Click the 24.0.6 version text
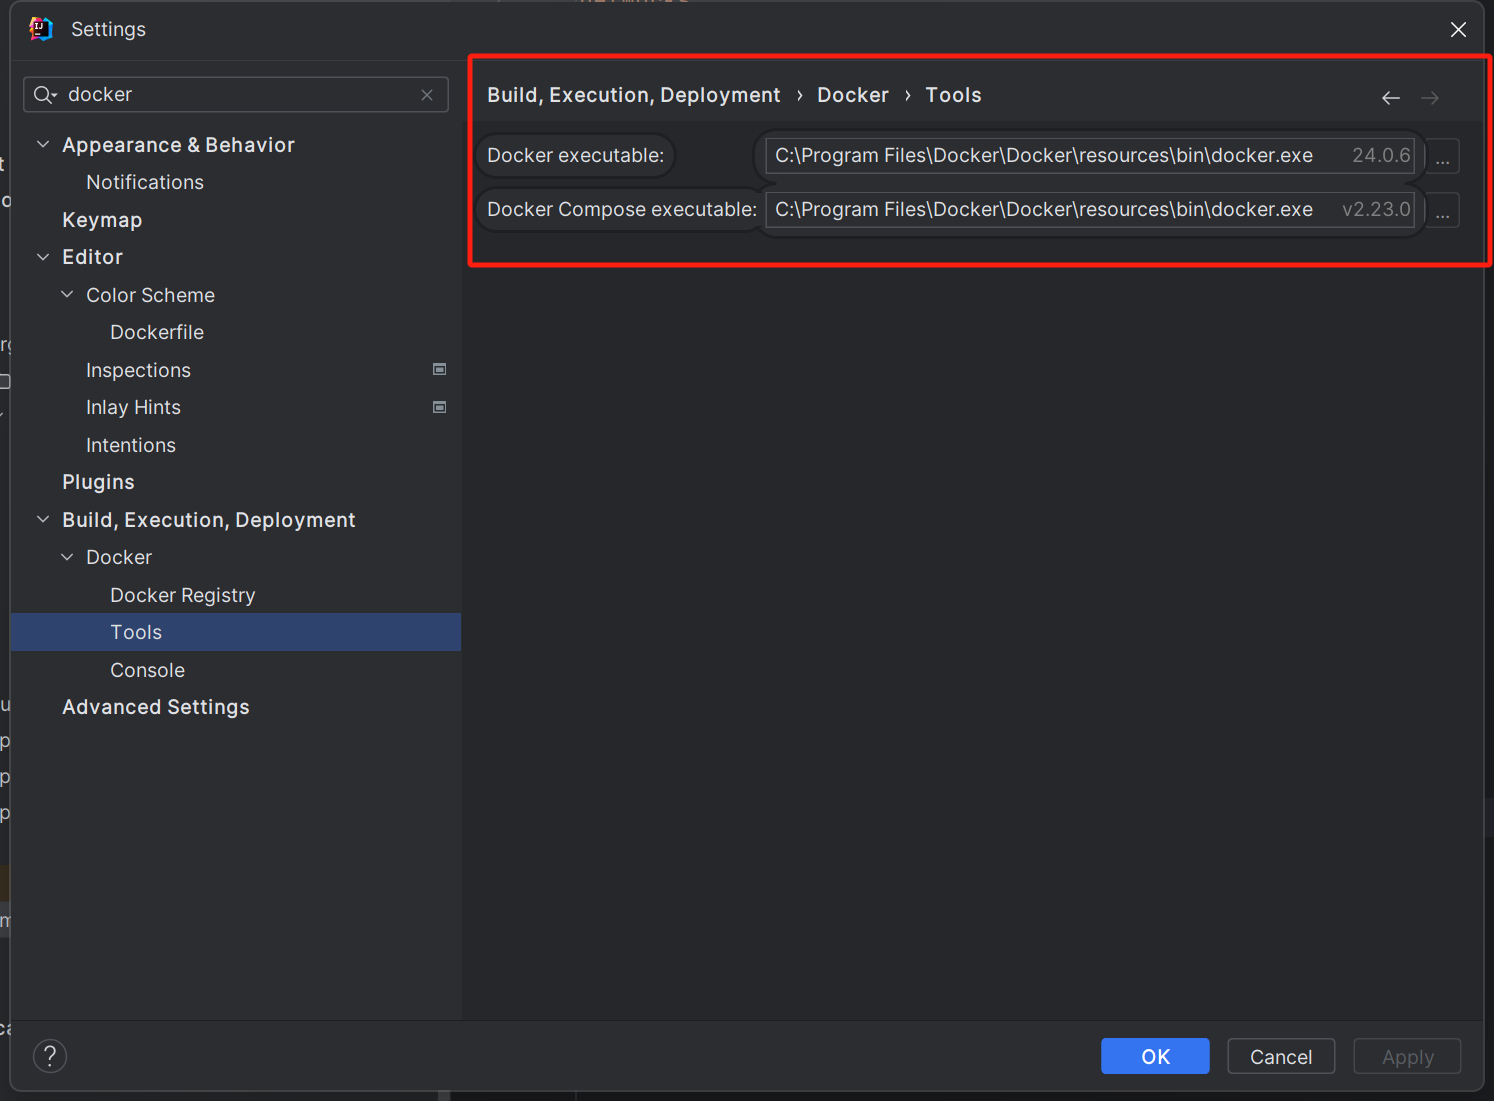This screenshot has height=1101, width=1494. click(x=1381, y=156)
